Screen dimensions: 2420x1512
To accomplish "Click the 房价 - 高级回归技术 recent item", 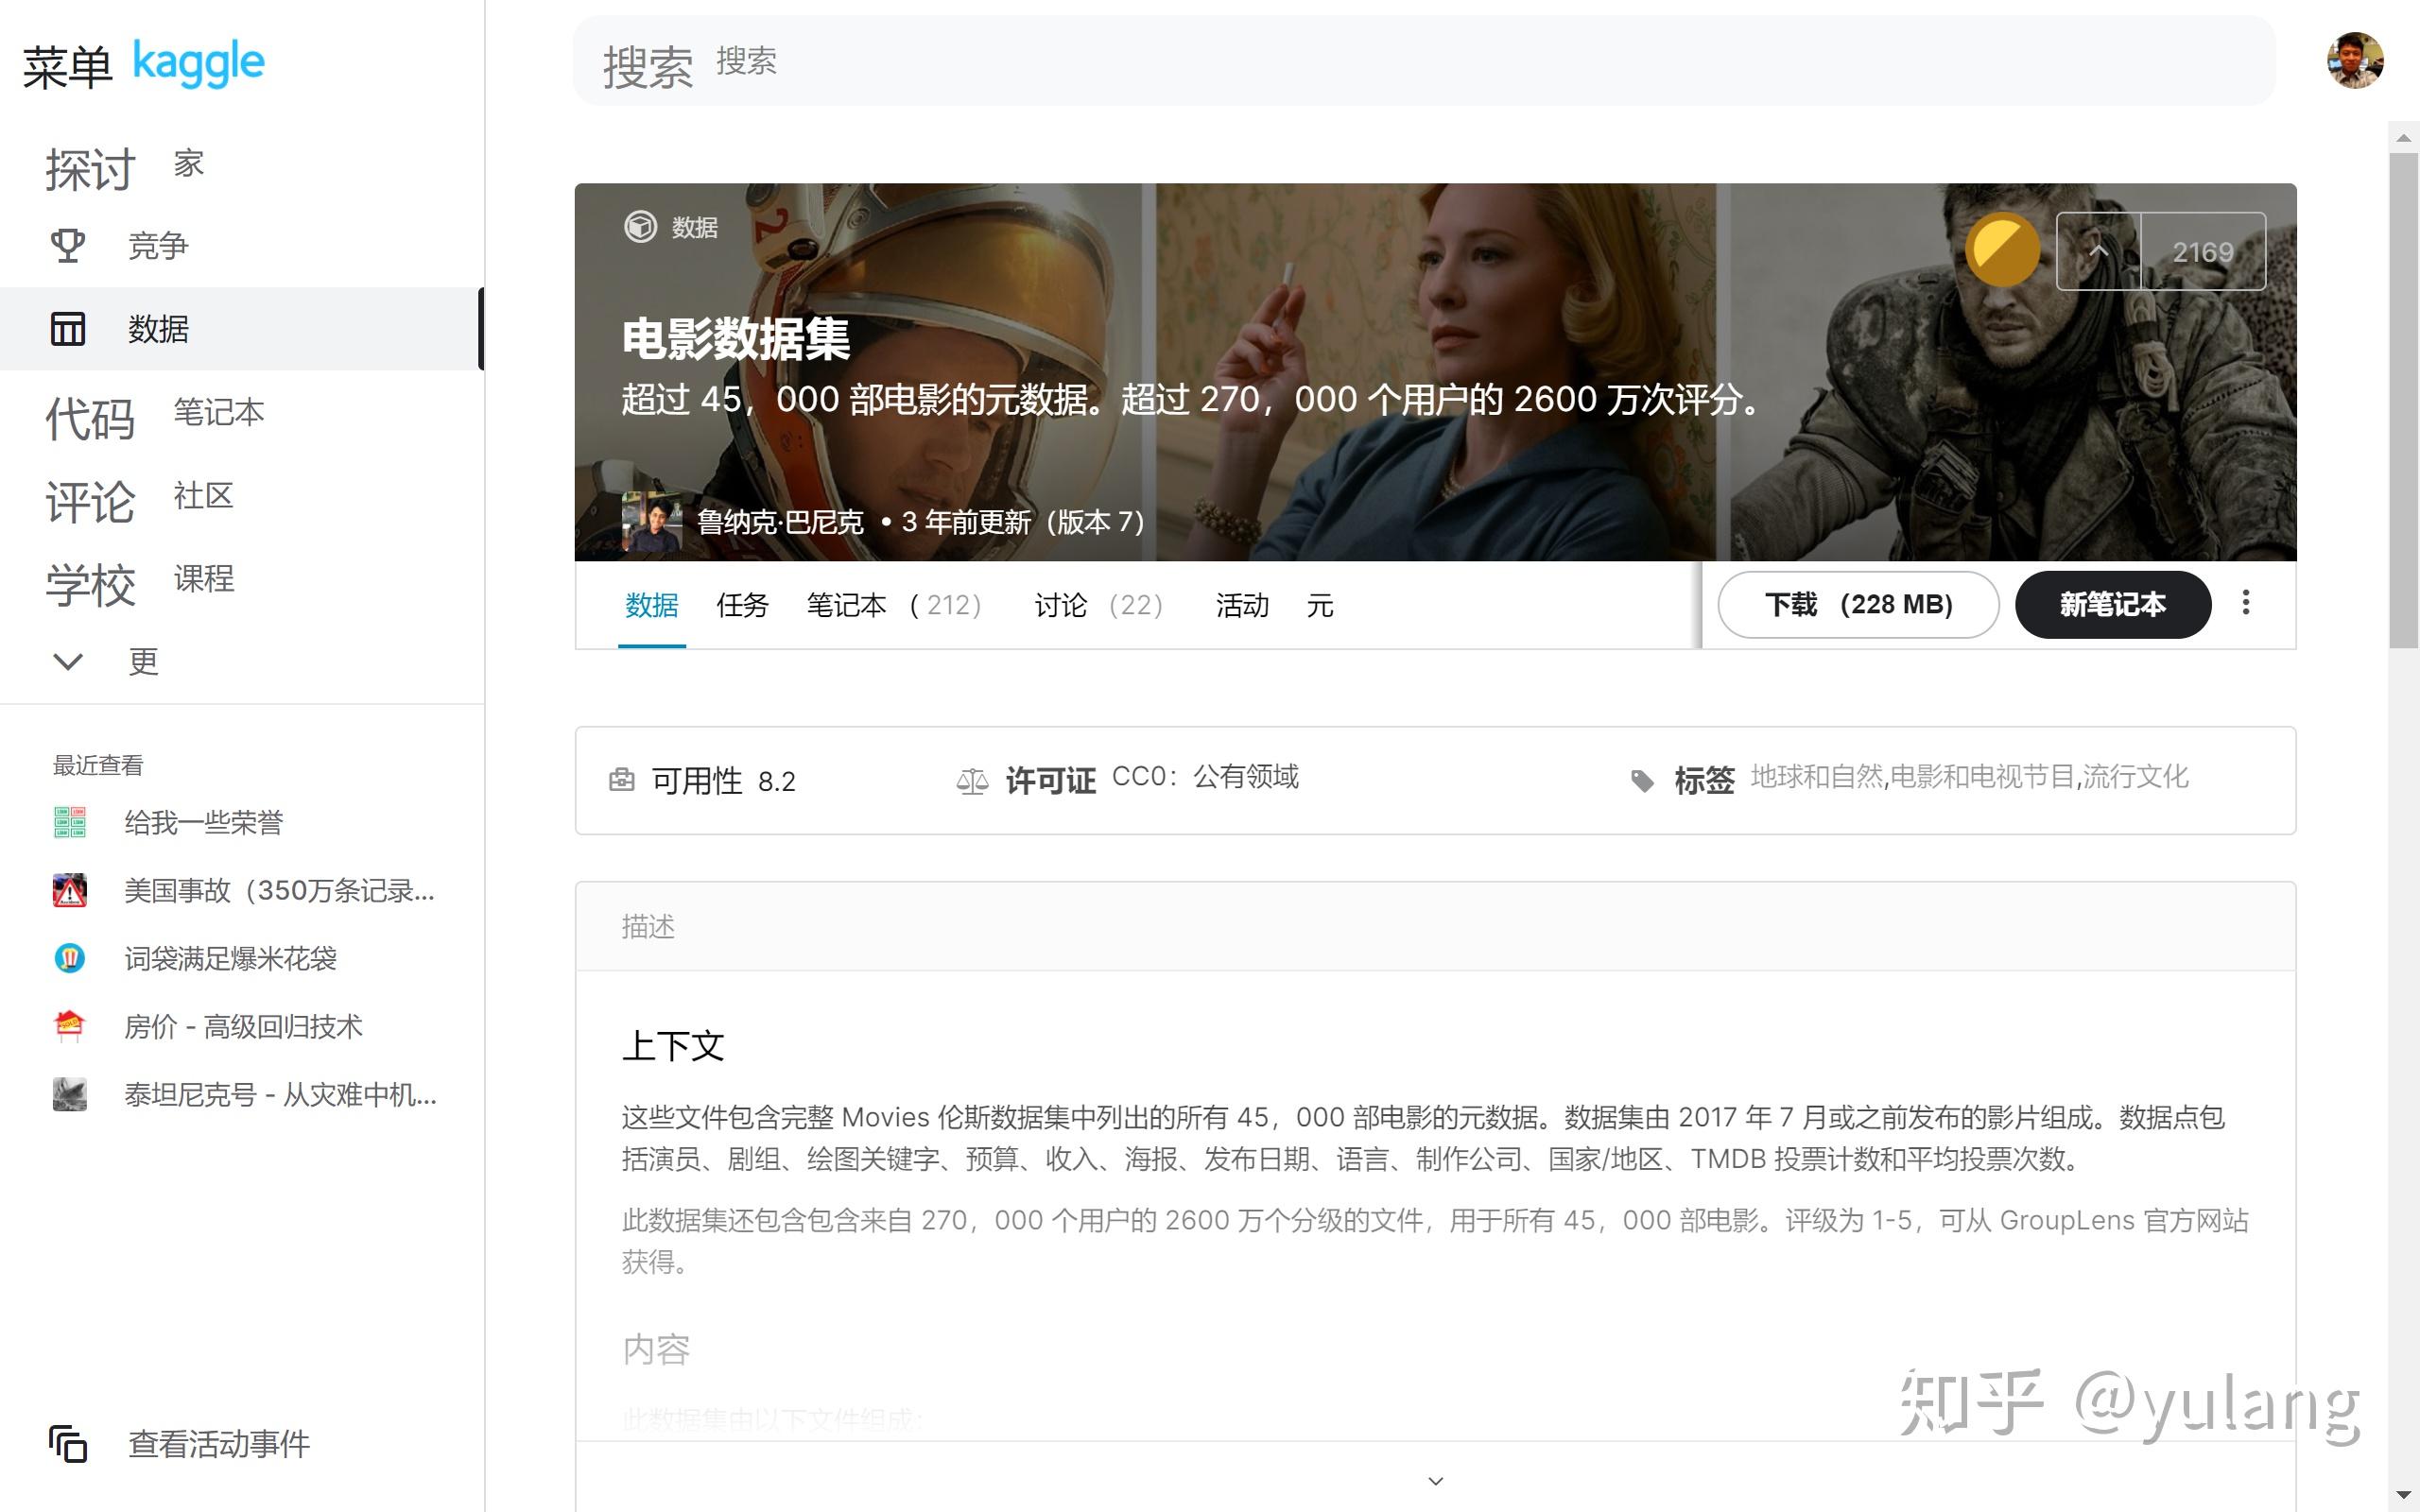I will (x=244, y=1026).
